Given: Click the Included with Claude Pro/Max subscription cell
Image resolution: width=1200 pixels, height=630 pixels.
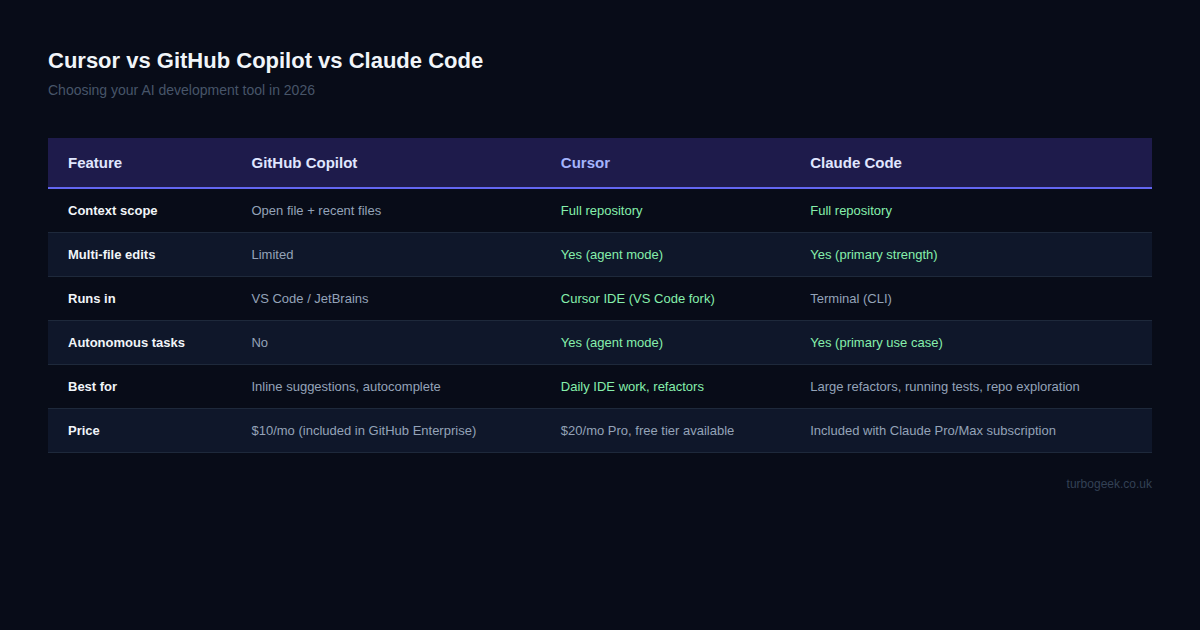Looking at the screenshot, I should click(933, 430).
